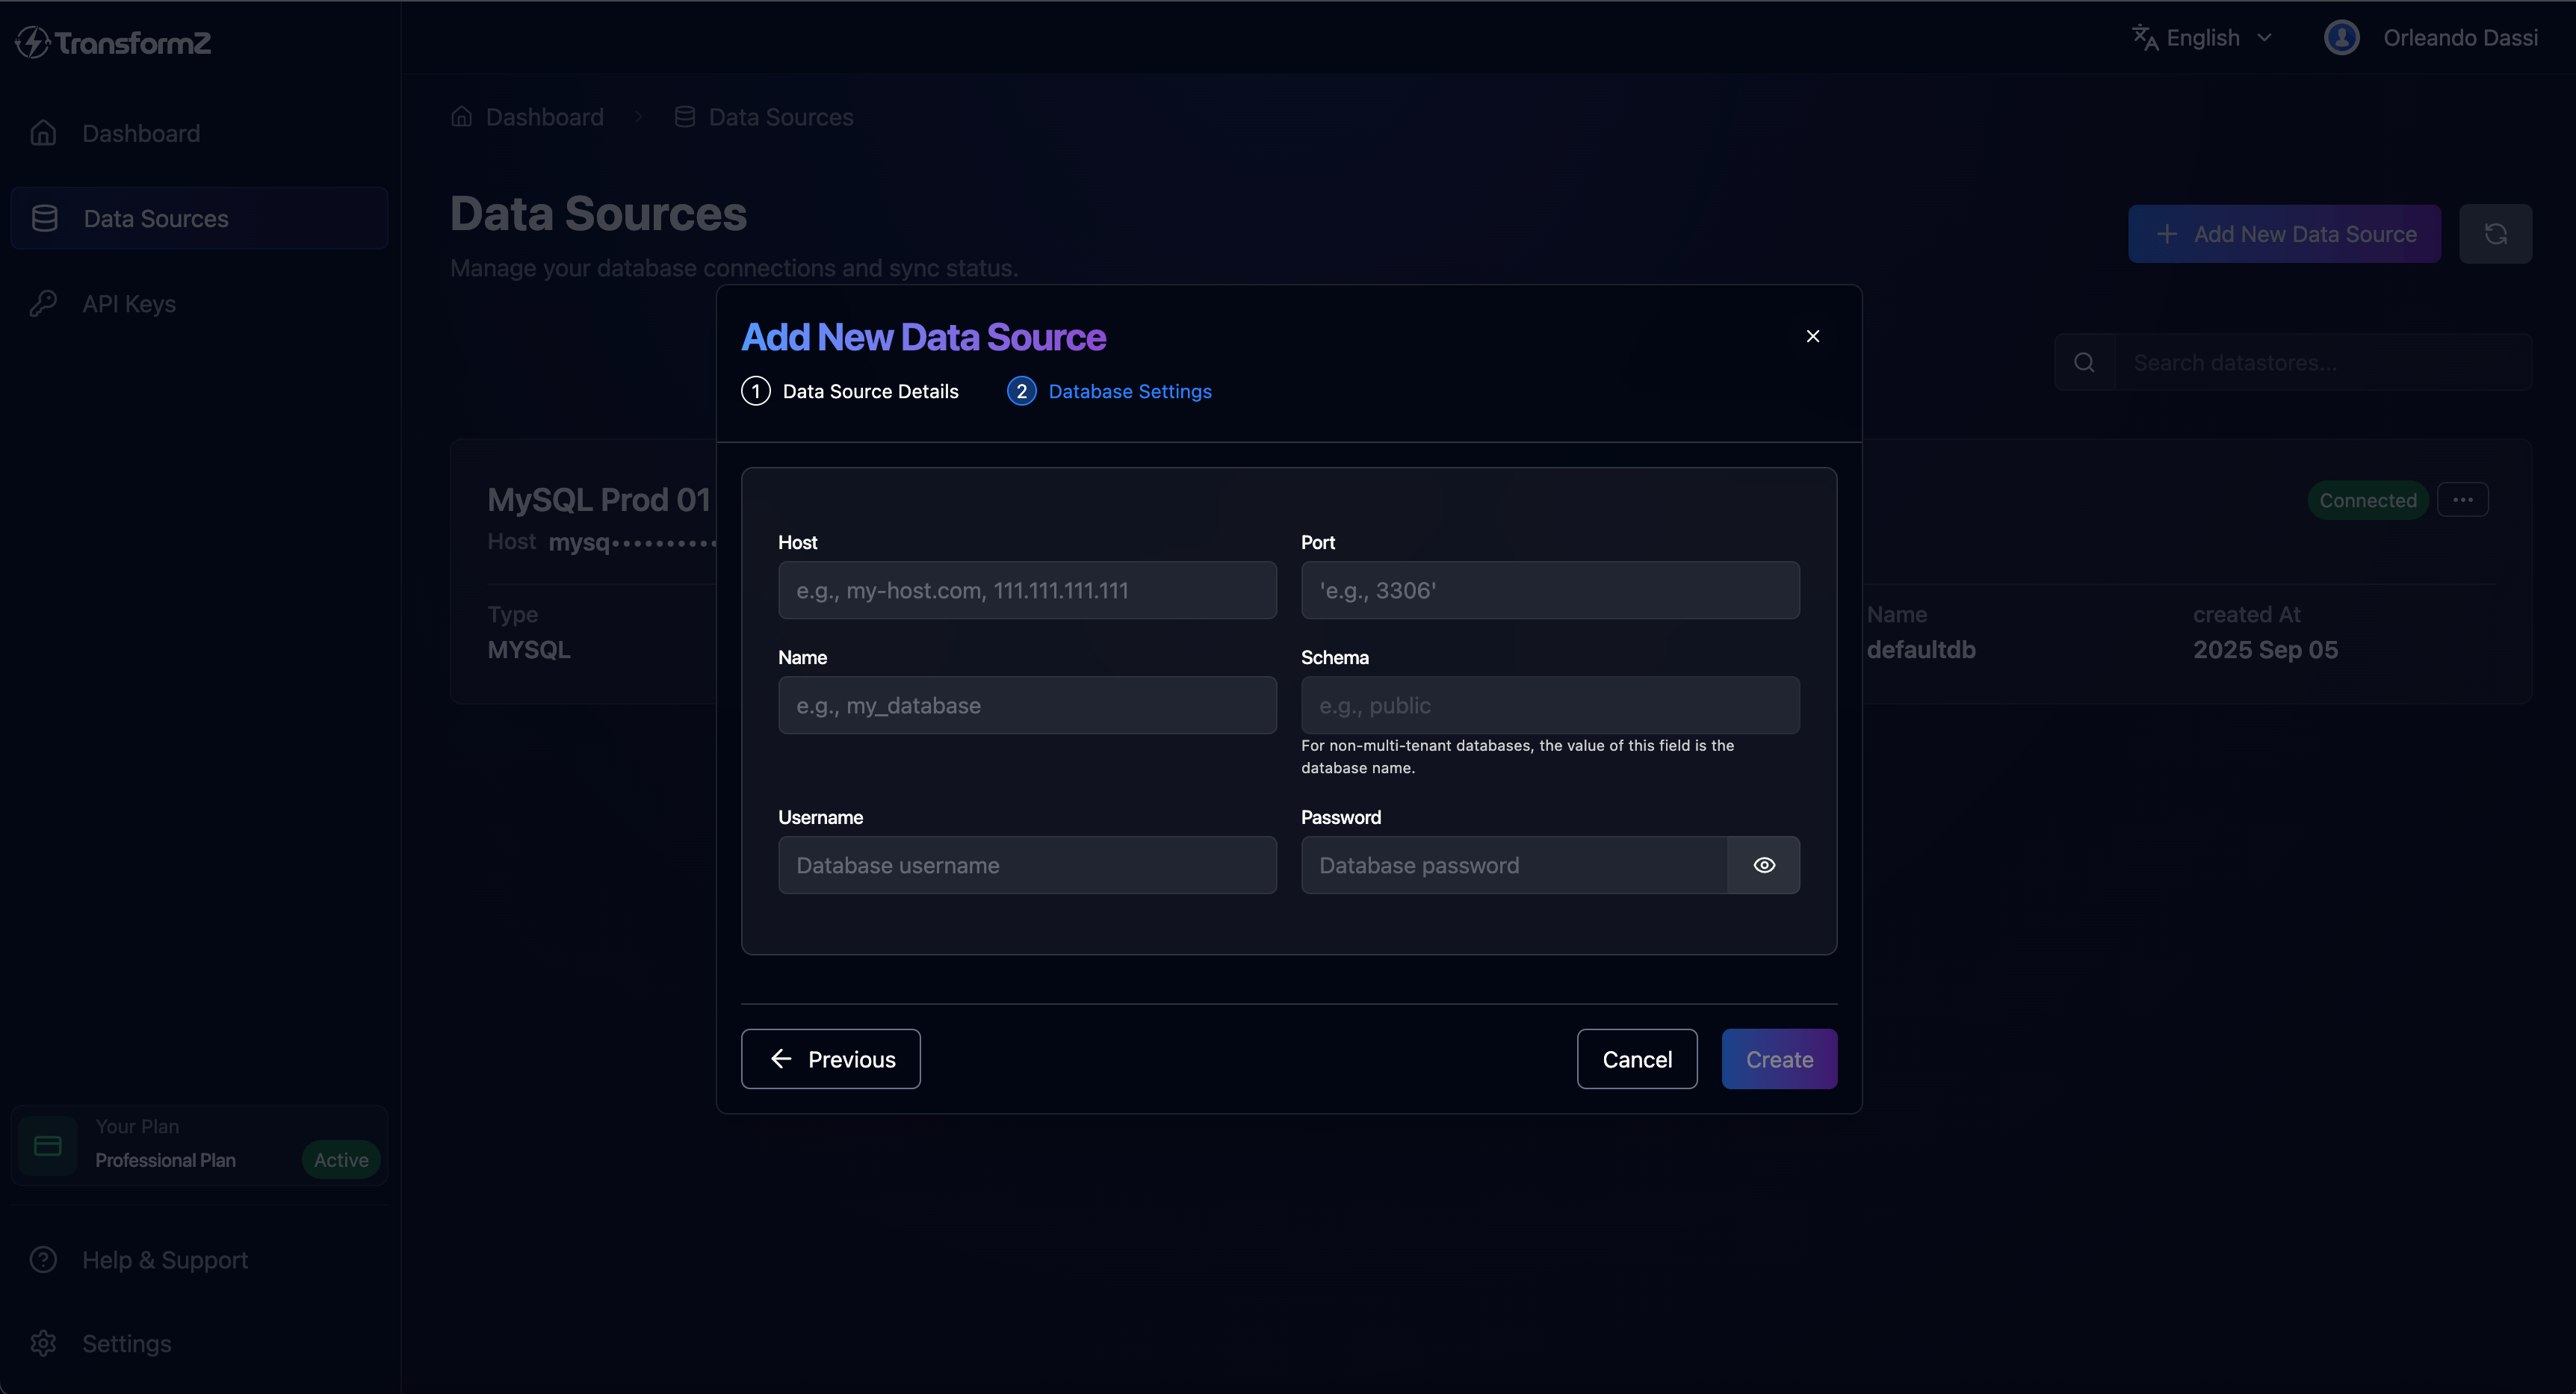Toggle password visibility with the eye icon

coord(1763,864)
